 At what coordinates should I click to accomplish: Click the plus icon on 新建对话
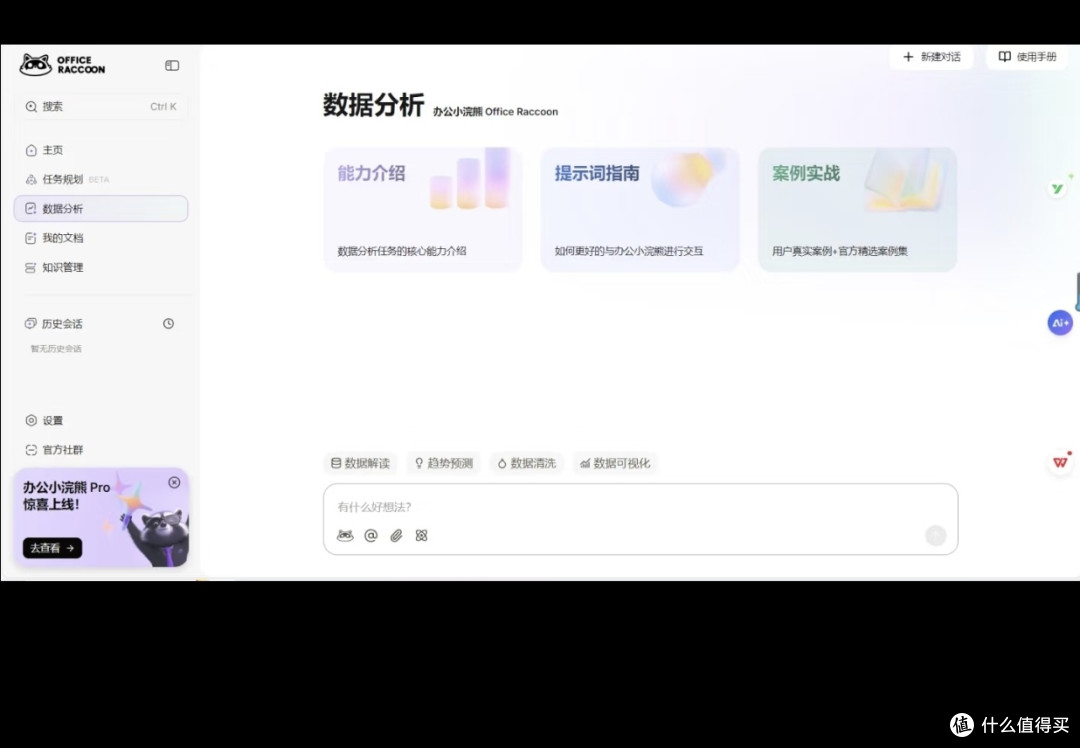coord(908,56)
